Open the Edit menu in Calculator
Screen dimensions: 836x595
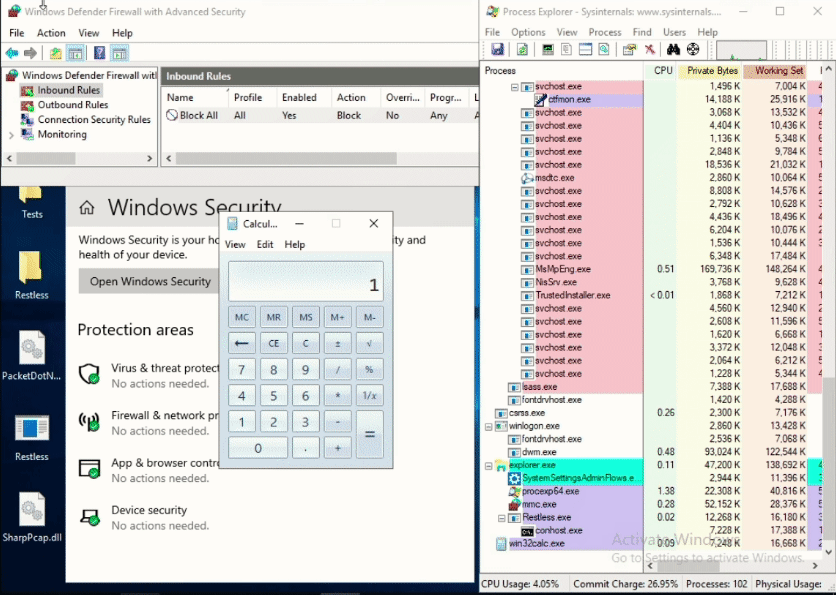264,245
